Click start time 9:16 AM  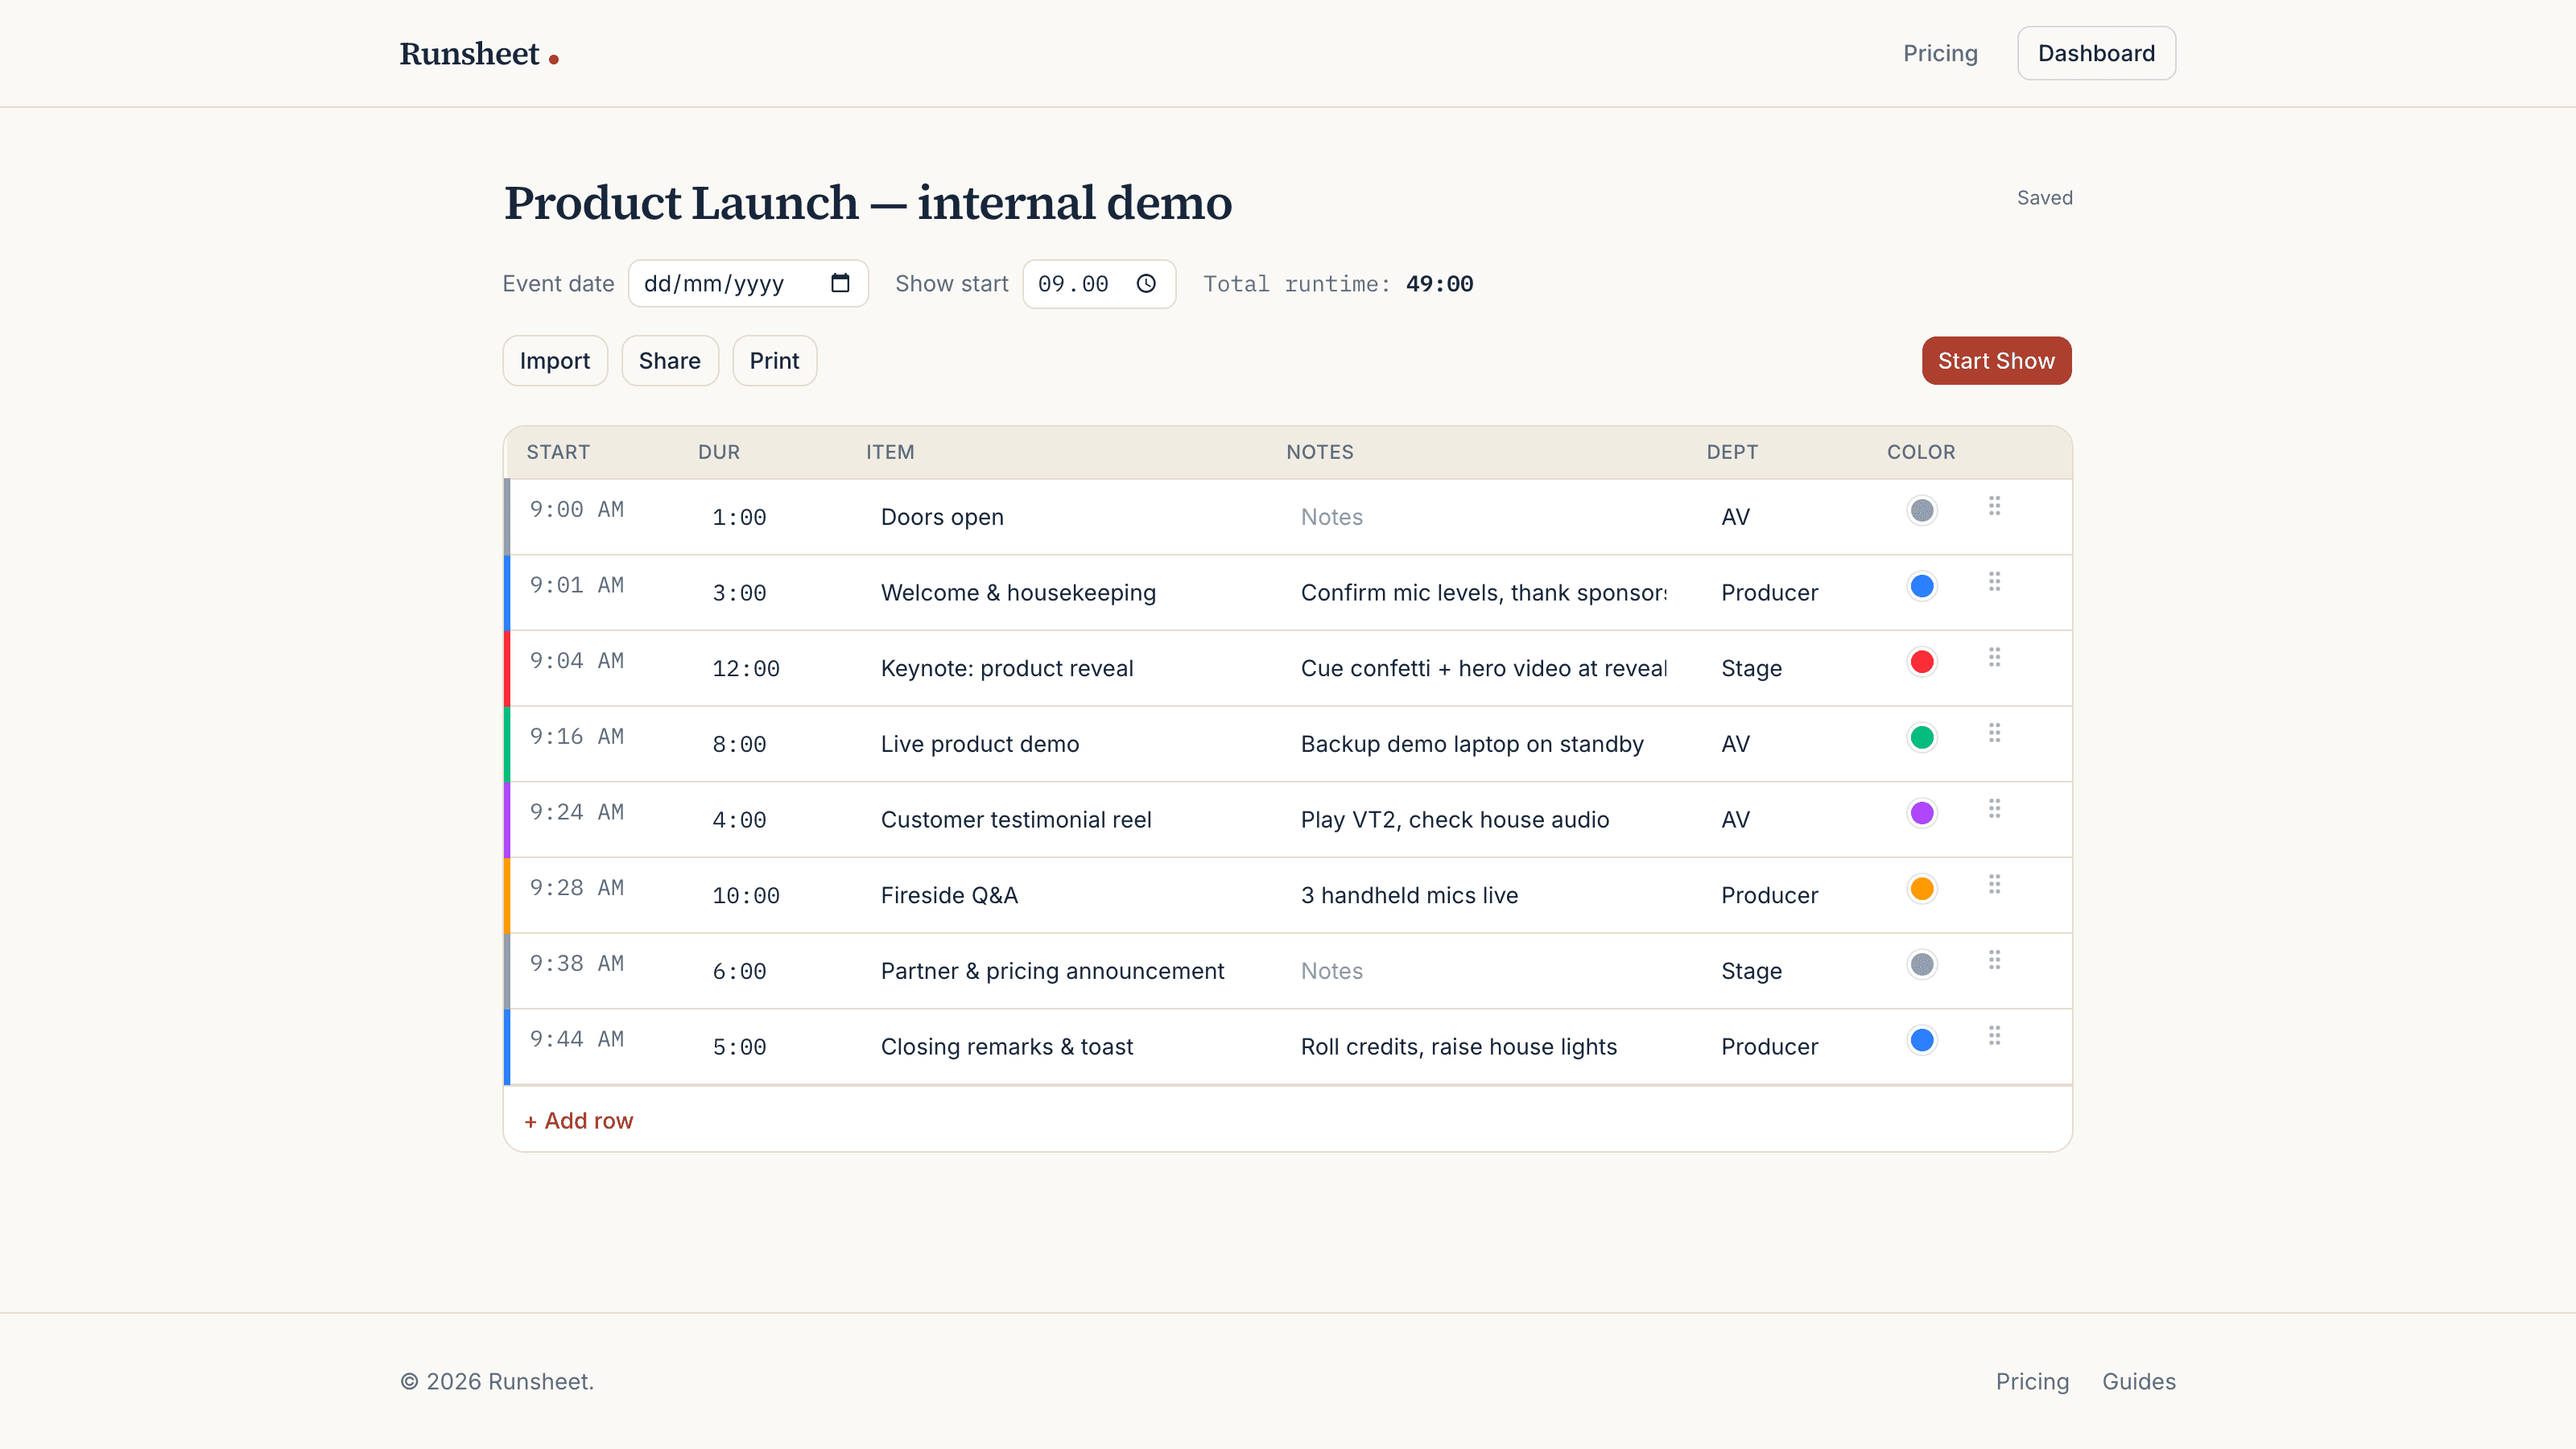(577, 737)
